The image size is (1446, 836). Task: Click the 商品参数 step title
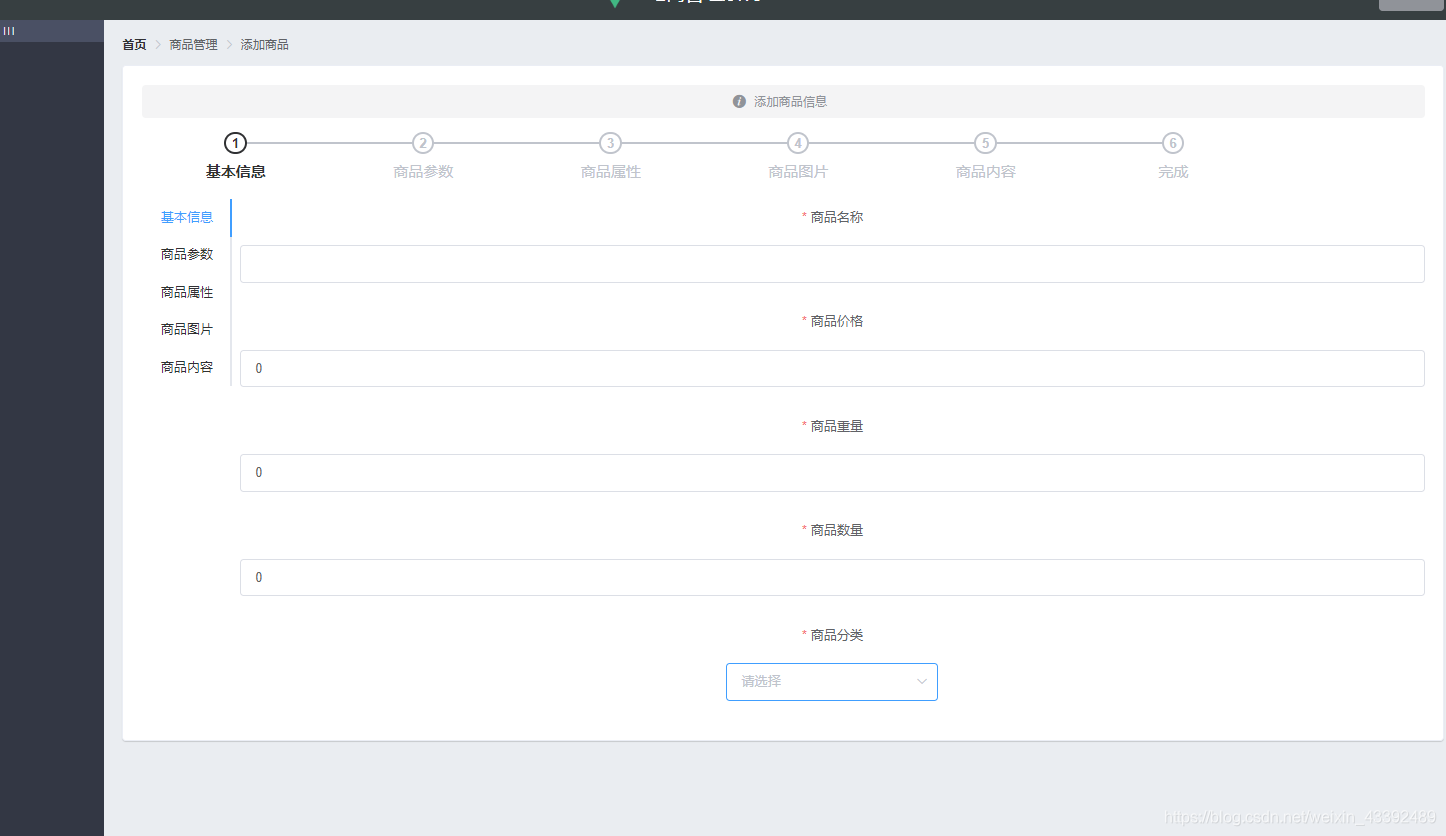[x=423, y=172]
